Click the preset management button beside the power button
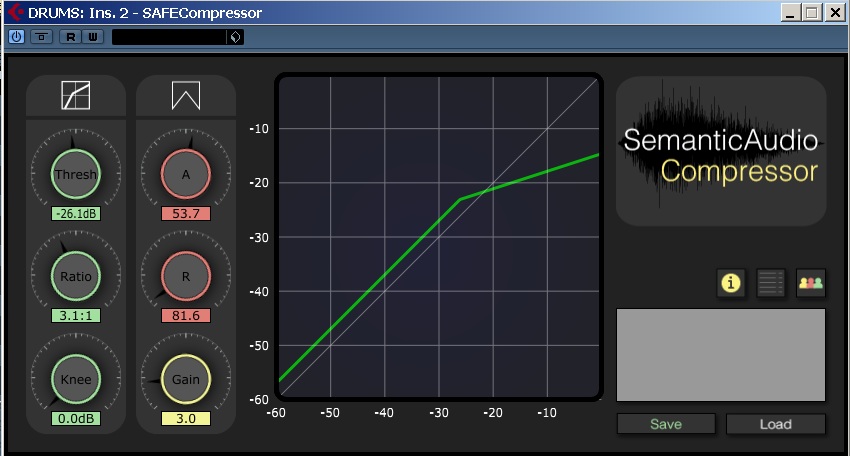 42,37
